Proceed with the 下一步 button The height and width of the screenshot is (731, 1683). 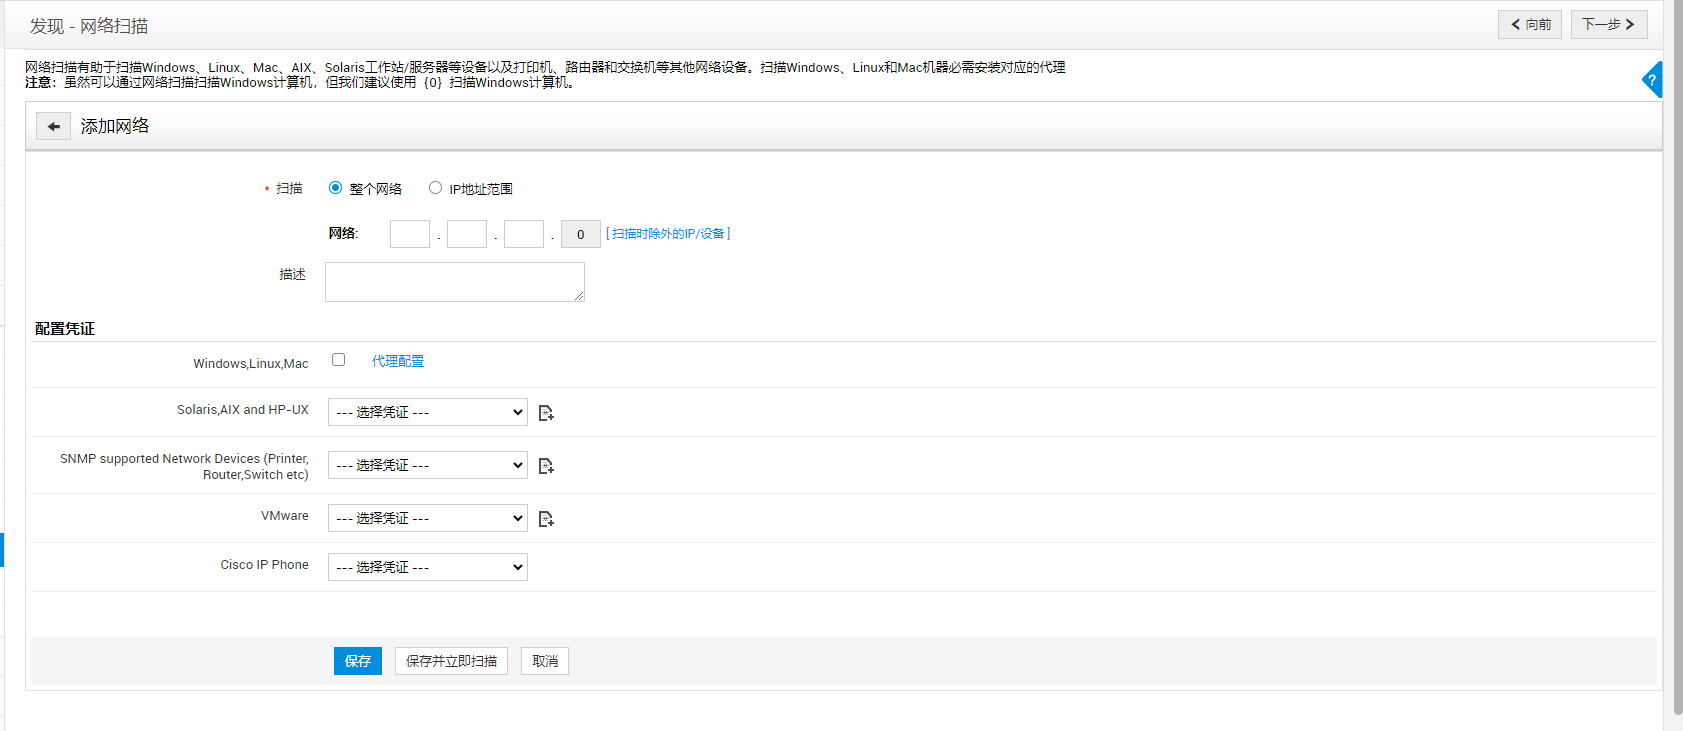[x=1608, y=24]
